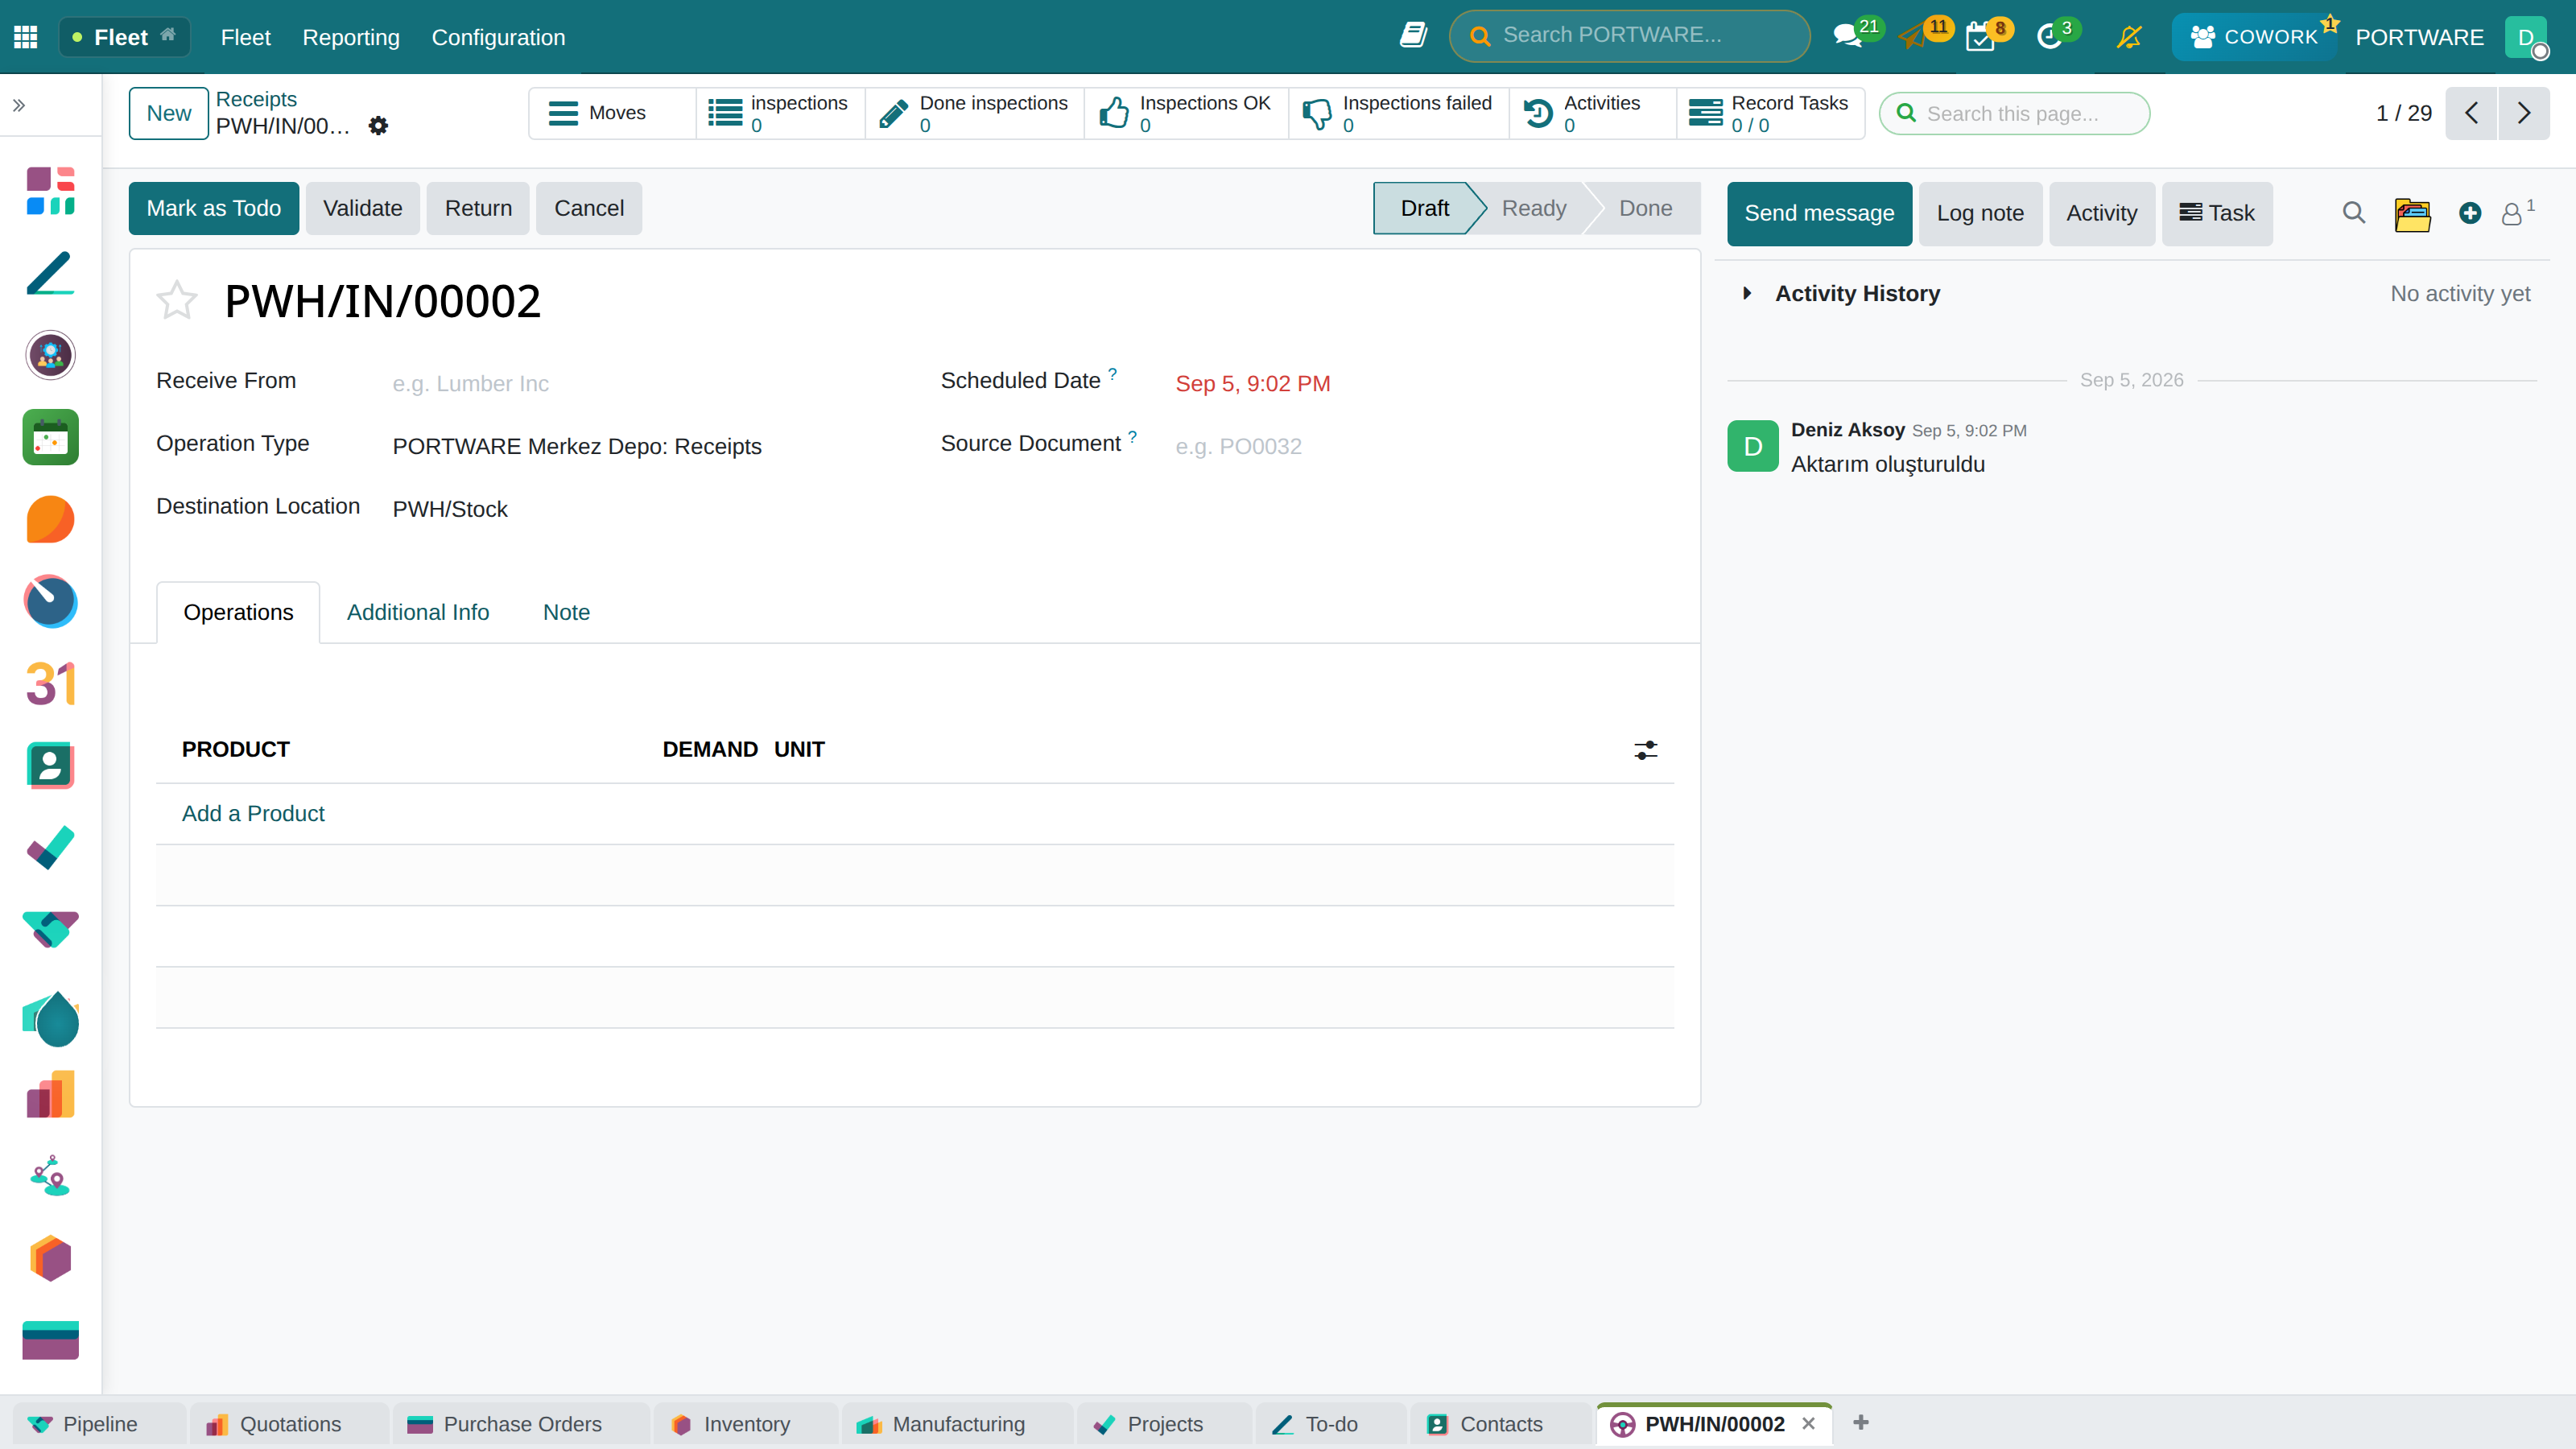2576x1449 pixels.
Task: Open the CRM handshake sidebar icon
Action: pyautogui.click(x=51, y=930)
